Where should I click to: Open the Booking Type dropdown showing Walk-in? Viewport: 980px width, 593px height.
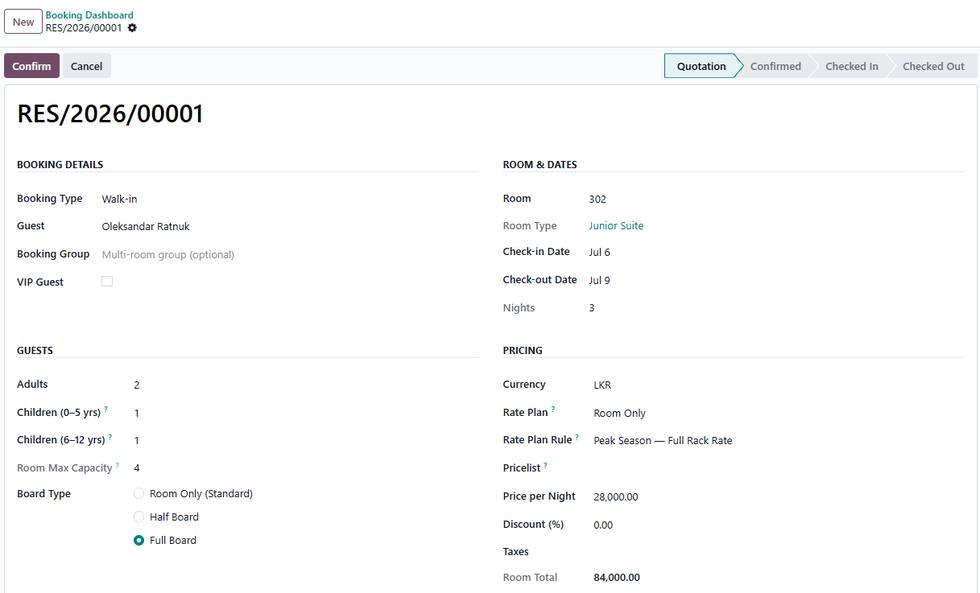[x=289, y=199]
